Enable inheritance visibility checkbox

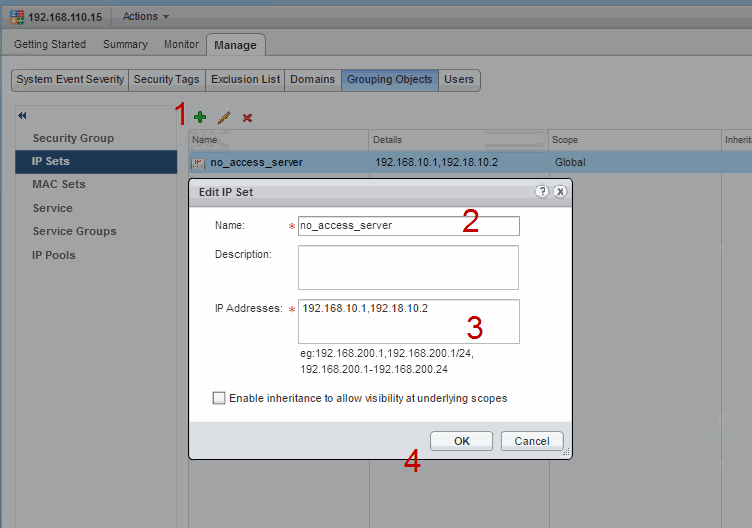click(x=219, y=398)
